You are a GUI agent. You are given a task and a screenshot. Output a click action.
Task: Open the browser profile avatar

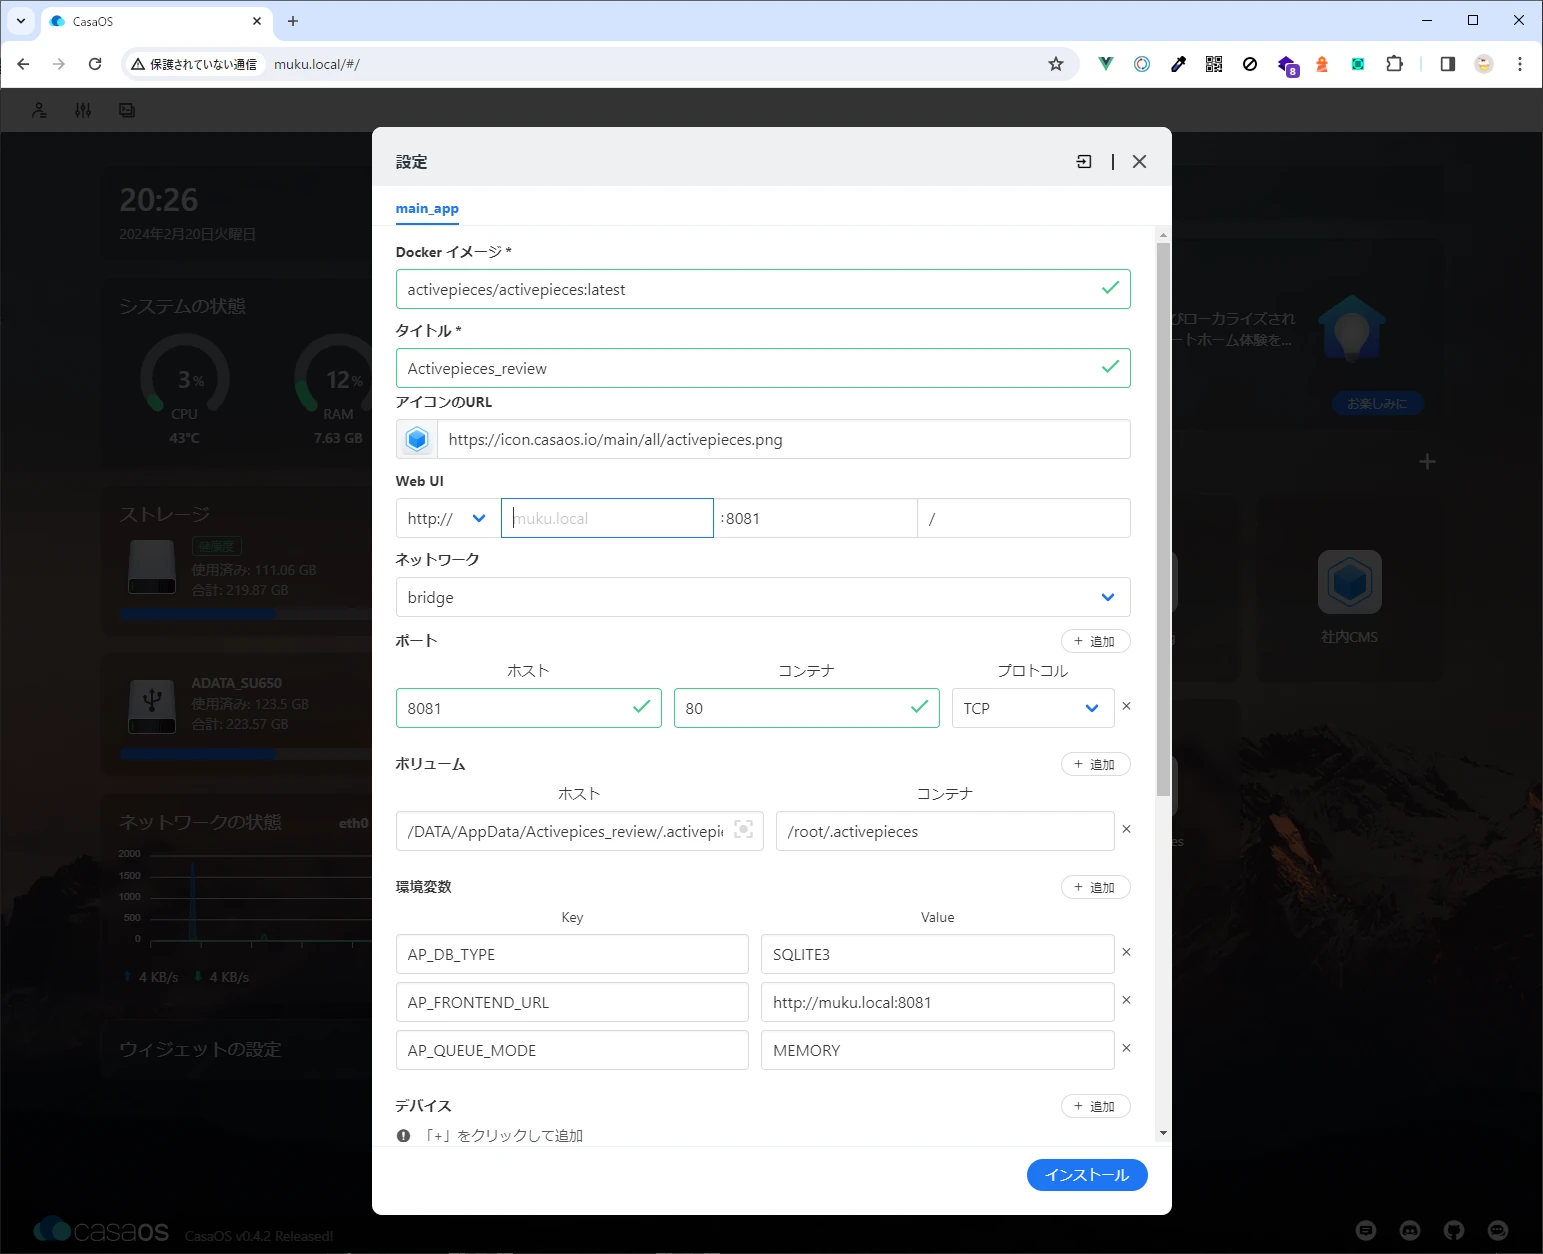click(x=1484, y=64)
